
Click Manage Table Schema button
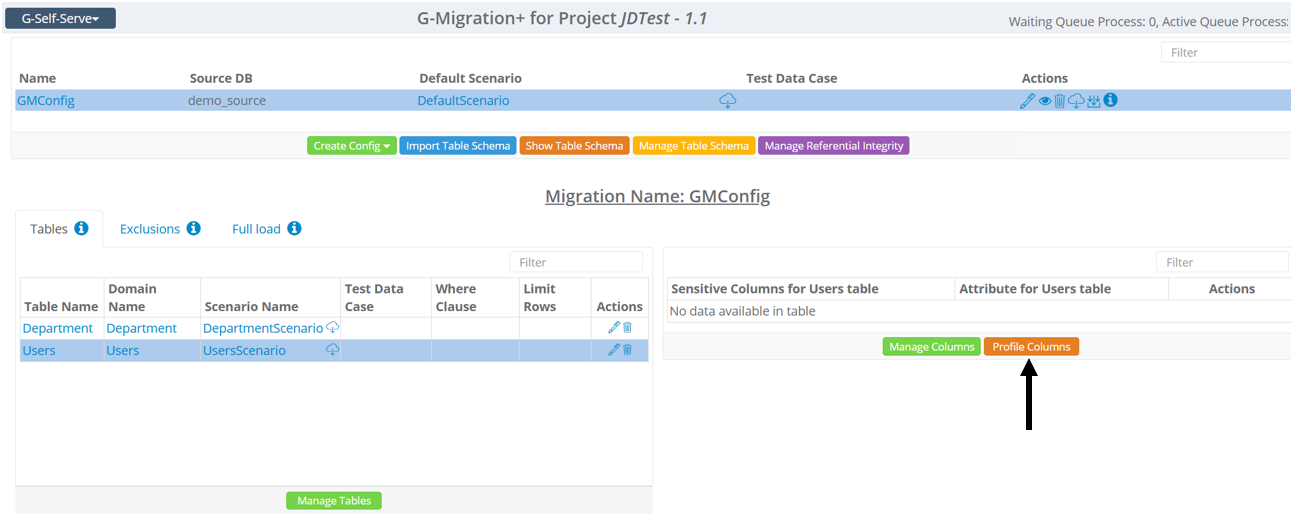(x=694, y=146)
